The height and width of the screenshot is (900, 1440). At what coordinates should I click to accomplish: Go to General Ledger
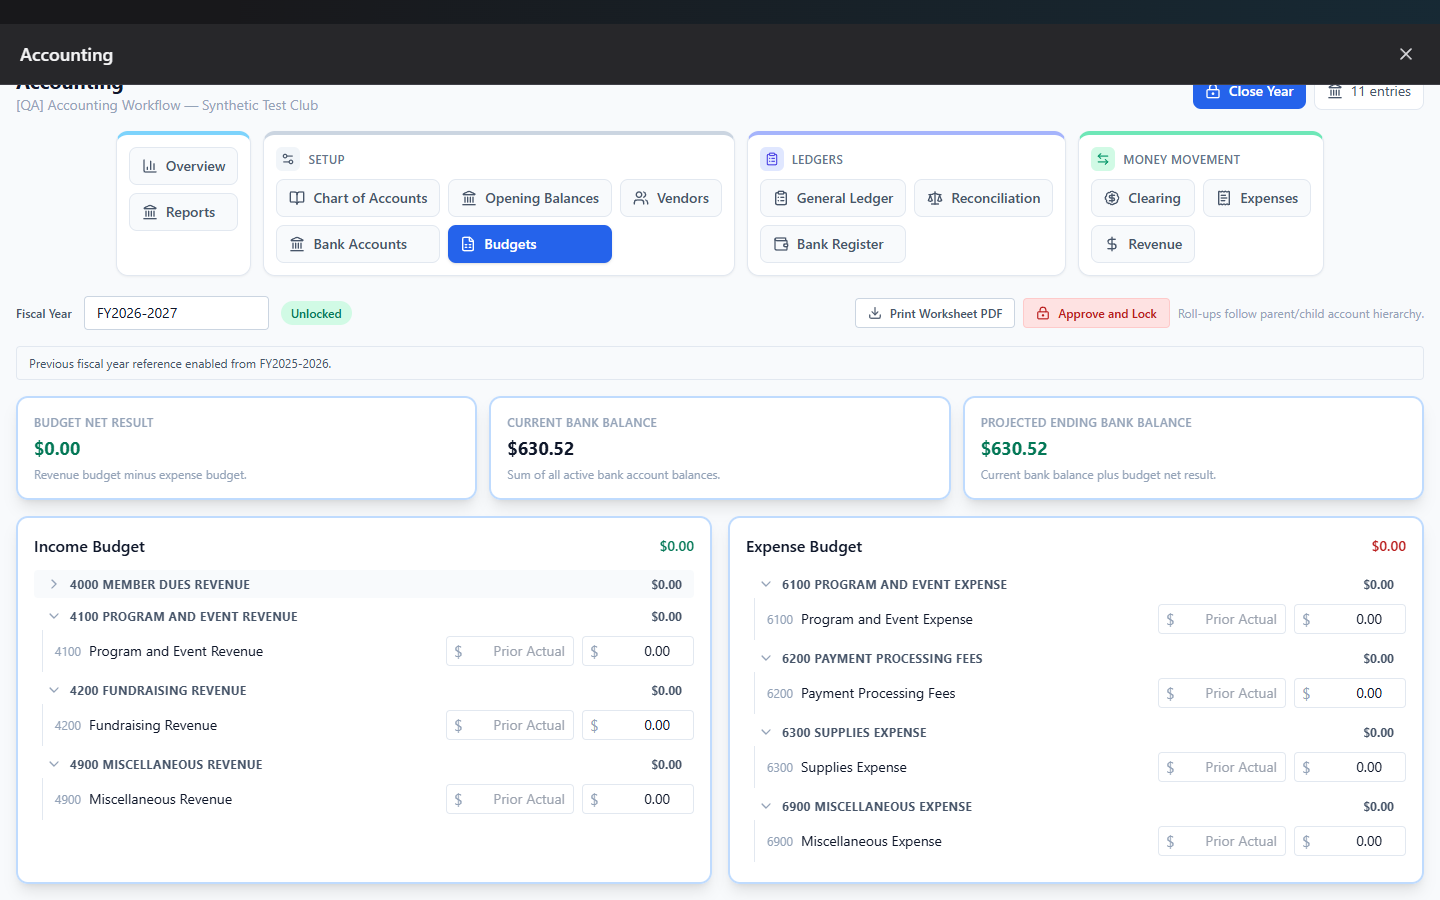tap(833, 198)
